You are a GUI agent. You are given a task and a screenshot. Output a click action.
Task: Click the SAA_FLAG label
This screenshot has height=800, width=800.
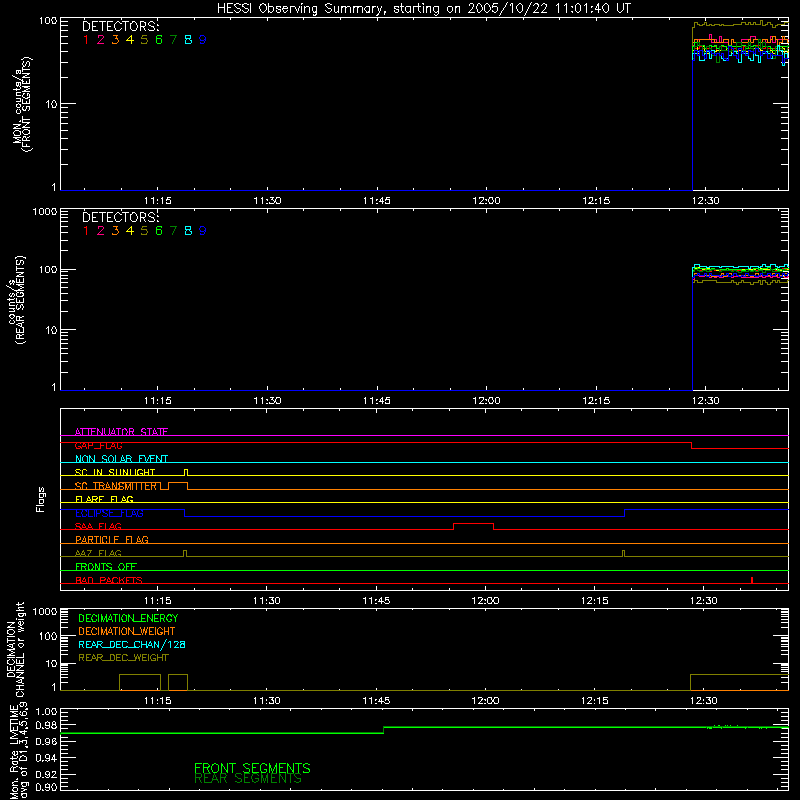(98, 526)
